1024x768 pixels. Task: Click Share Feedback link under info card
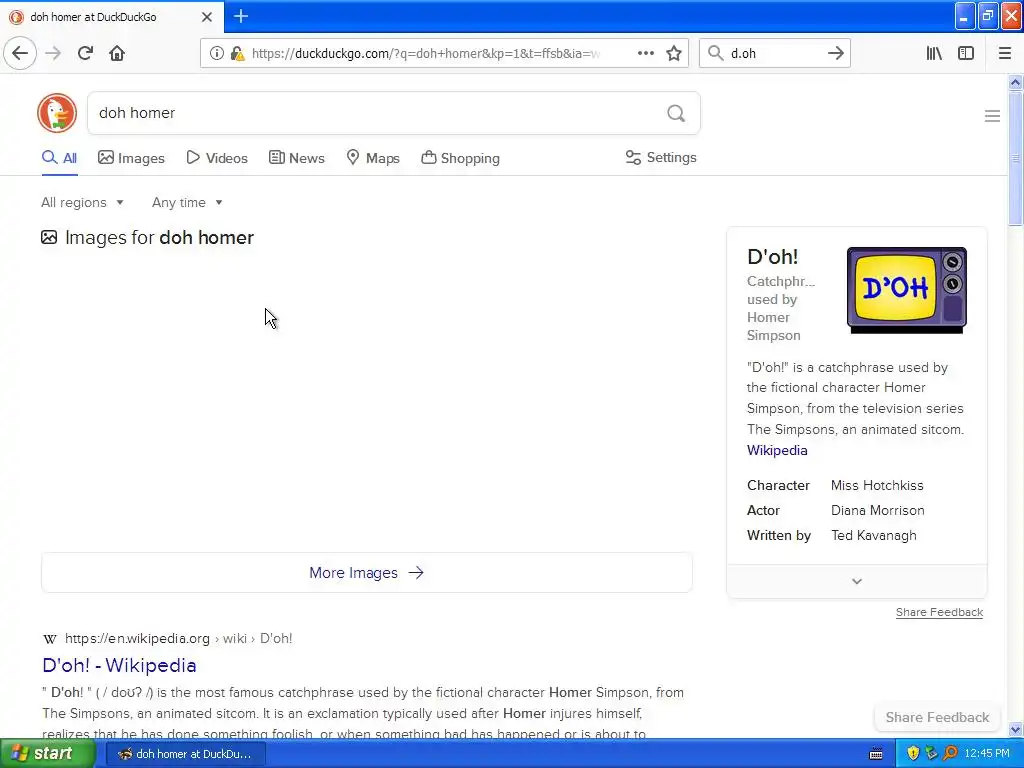[x=939, y=612]
